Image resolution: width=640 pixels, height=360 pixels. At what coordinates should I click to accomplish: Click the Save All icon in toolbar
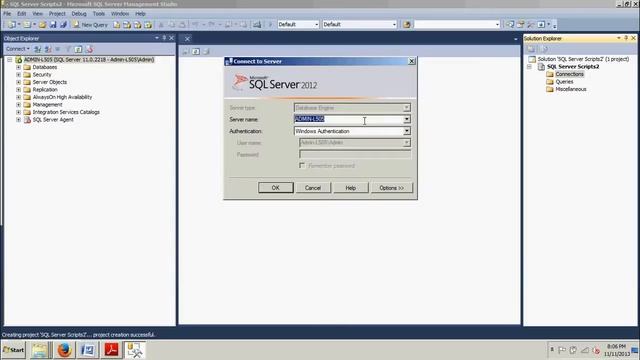tap(63, 24)
